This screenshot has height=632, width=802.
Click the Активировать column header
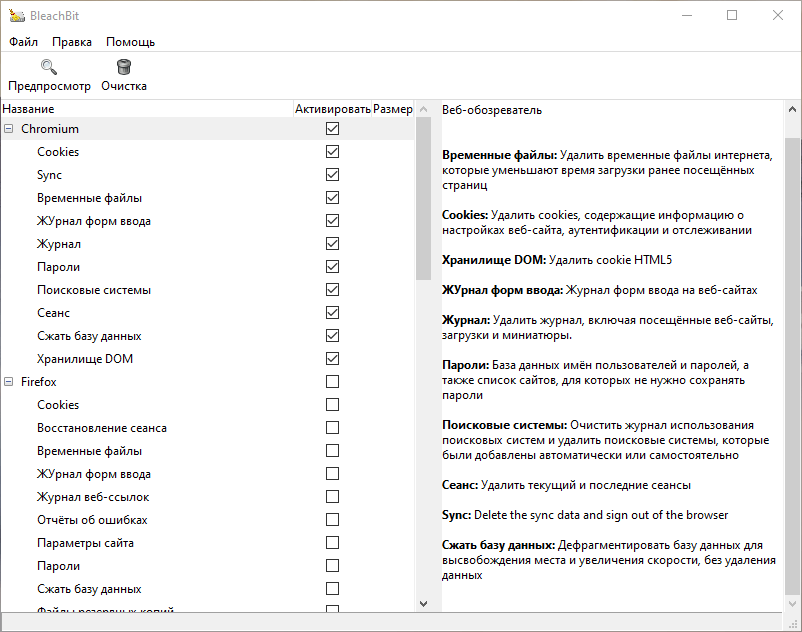[332, 109]
